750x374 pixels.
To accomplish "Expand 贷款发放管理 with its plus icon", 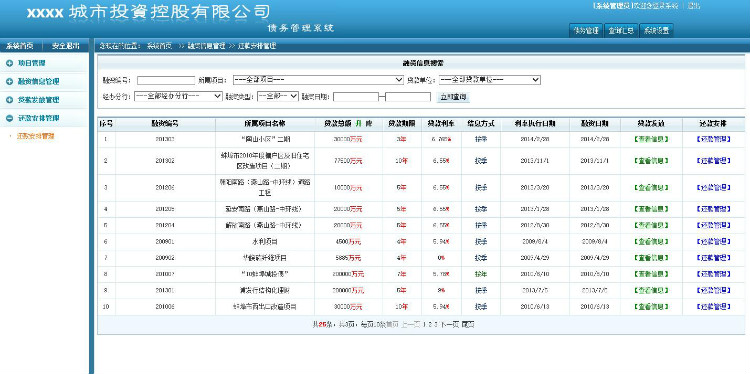I will (x=9, y=100).
